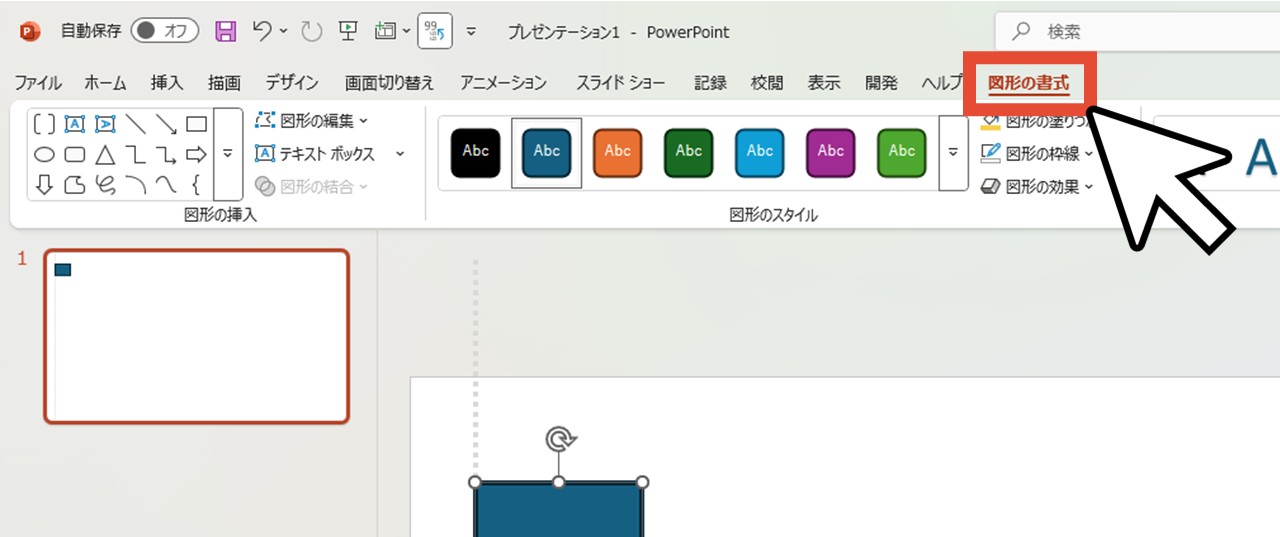Switch to the 表示 tab
Screen dimensions: 1280x537
(x=824, y=83)
